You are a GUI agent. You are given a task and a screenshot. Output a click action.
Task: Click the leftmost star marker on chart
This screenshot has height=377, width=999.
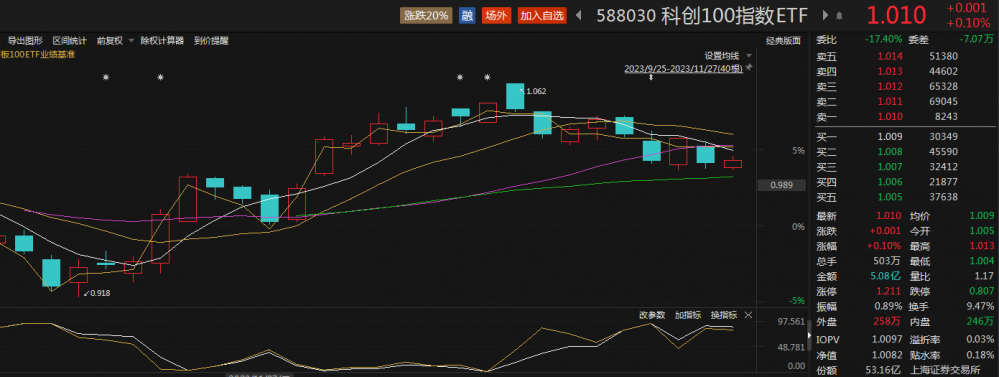tap(106, 77)
